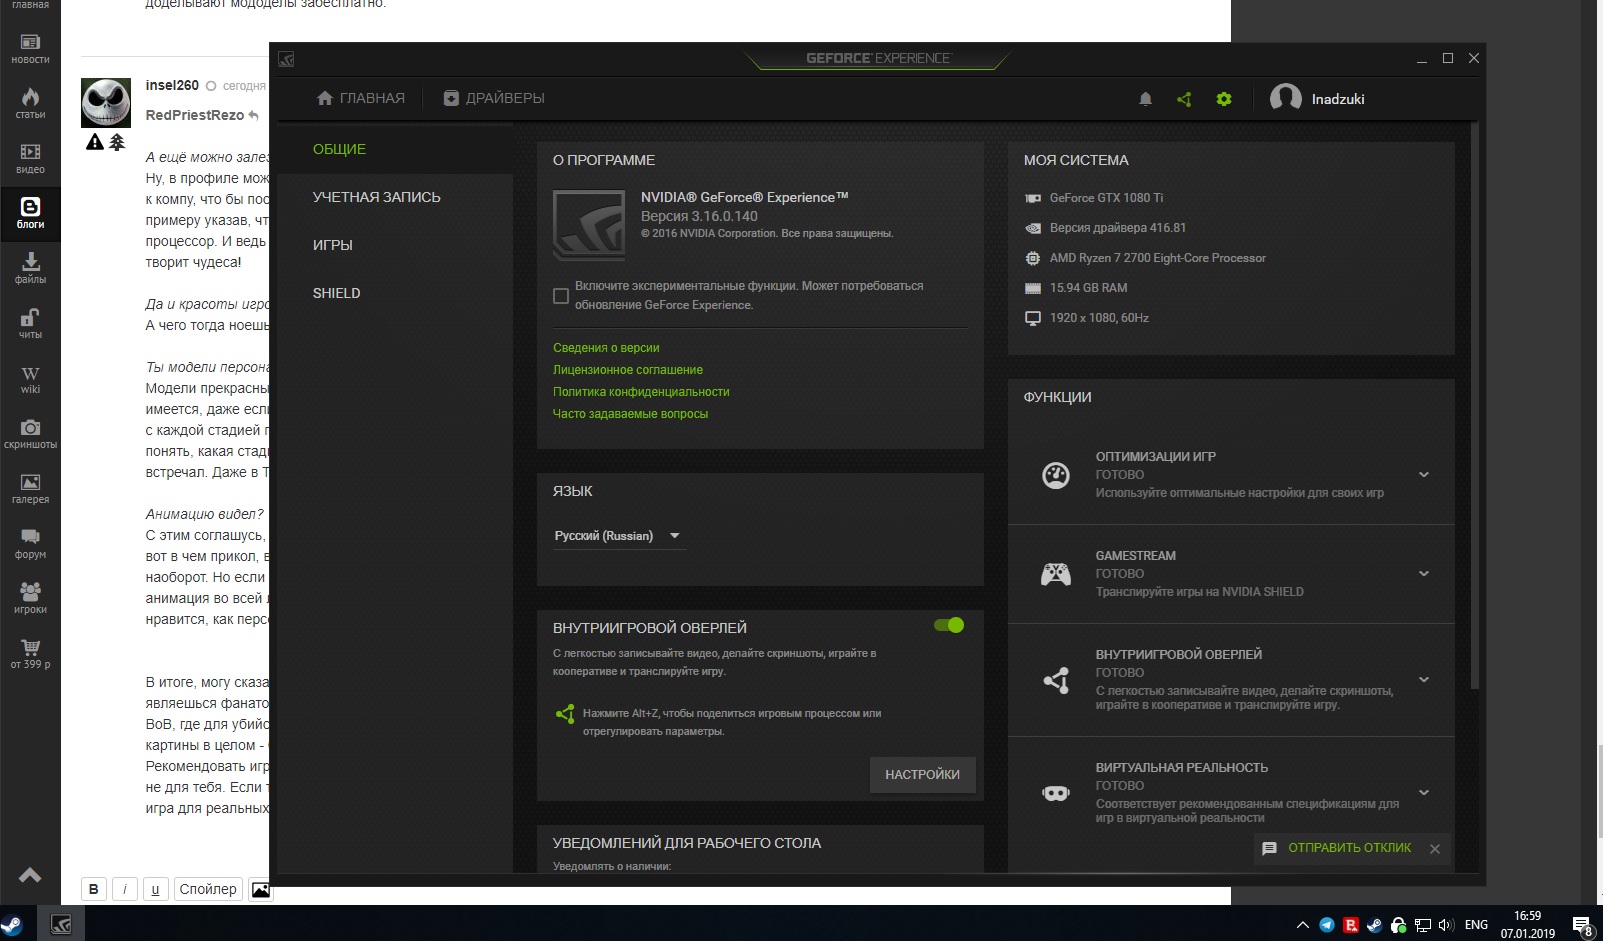
Task: Open wiki section in website sidebar
Action: (30, 378)
